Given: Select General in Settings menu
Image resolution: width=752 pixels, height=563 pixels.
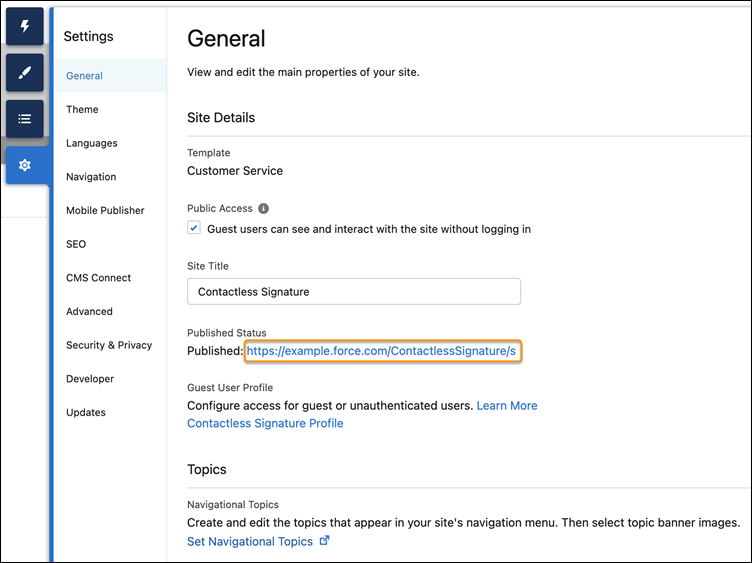Looking at the screenshot, I should click(x=84, y=76).
